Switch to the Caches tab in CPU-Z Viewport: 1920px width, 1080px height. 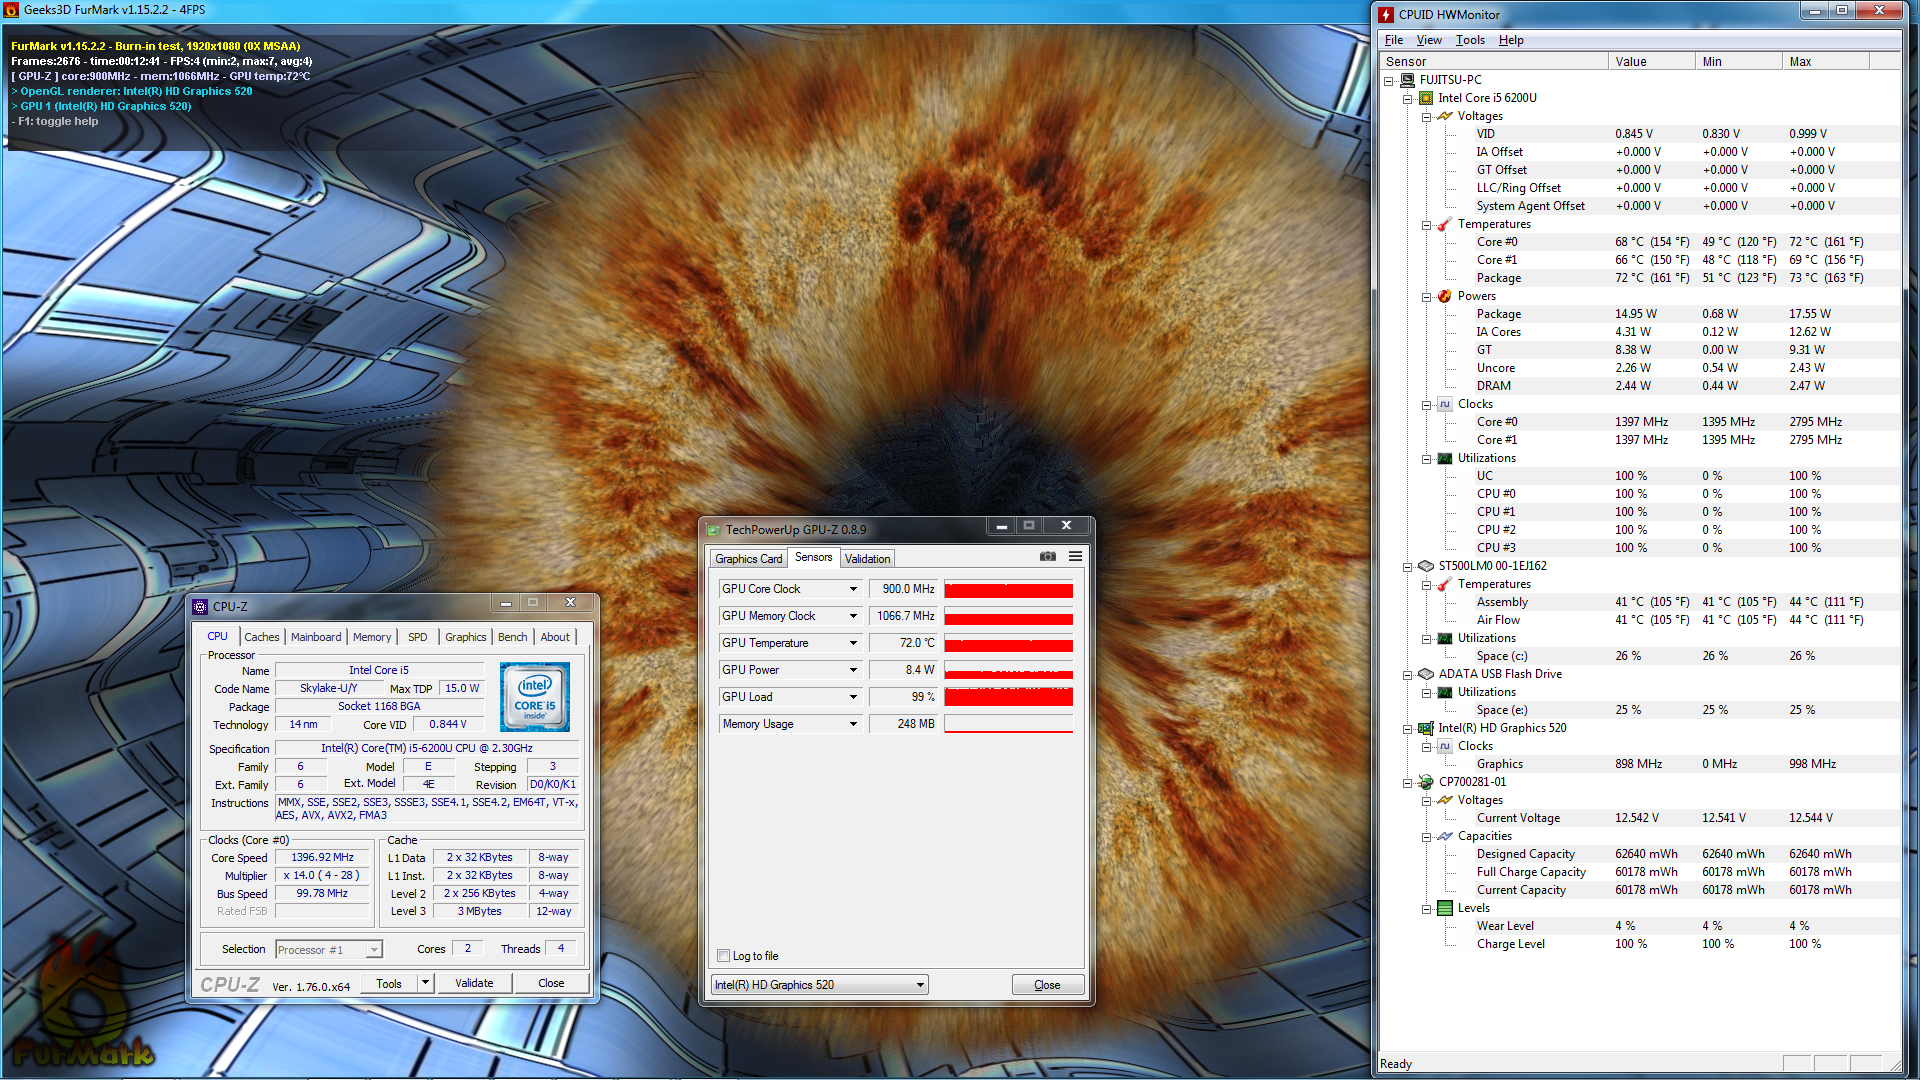(262, 637)
